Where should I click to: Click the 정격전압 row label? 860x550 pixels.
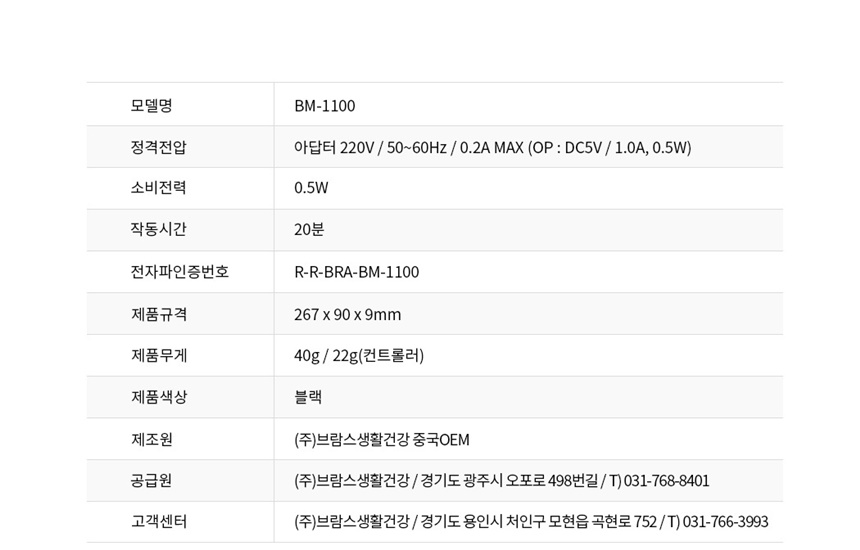(x=159, y=147)
